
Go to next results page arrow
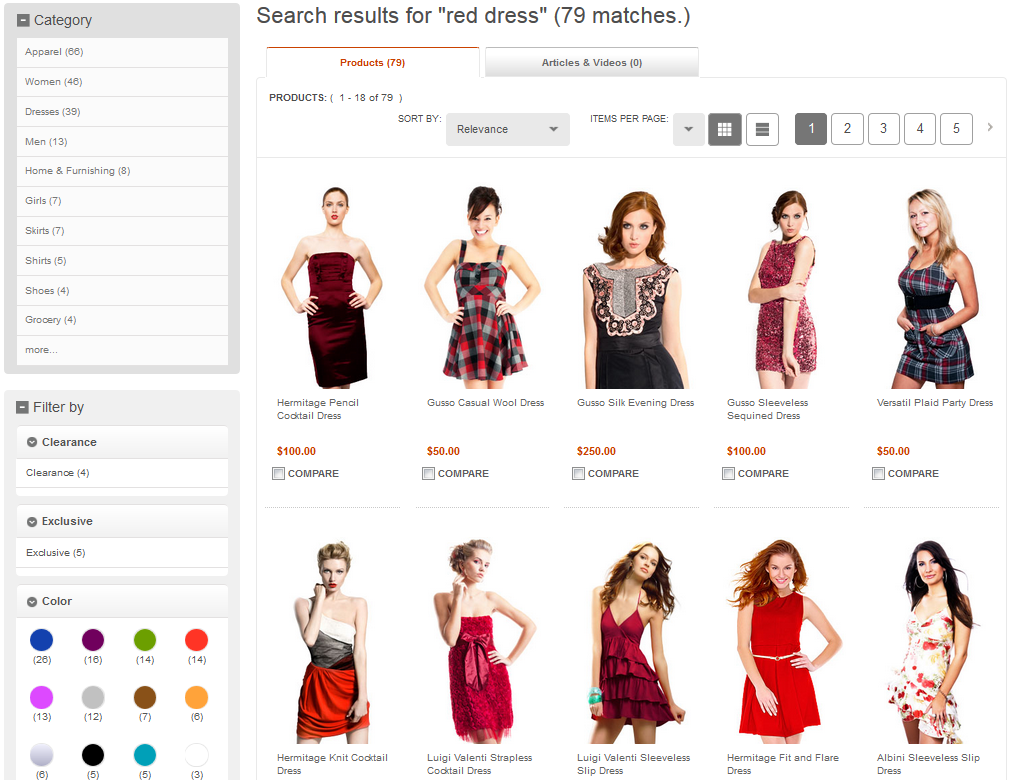[990, 128]
